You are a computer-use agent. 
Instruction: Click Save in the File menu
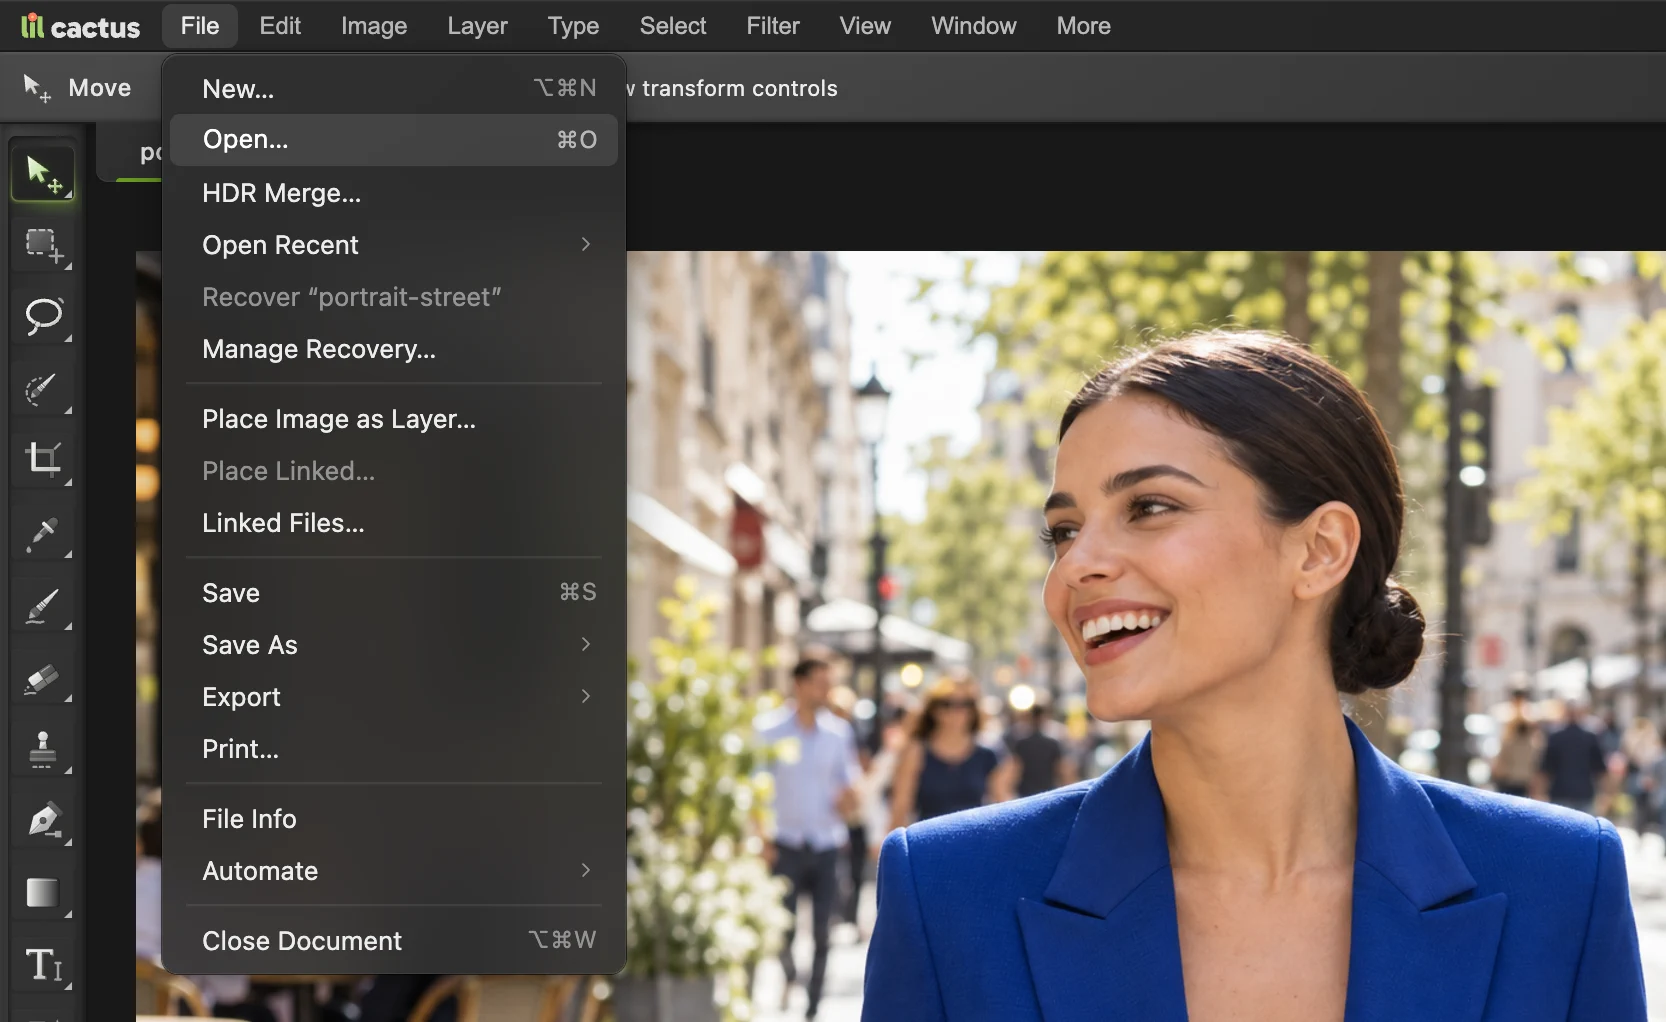(394, 593)
